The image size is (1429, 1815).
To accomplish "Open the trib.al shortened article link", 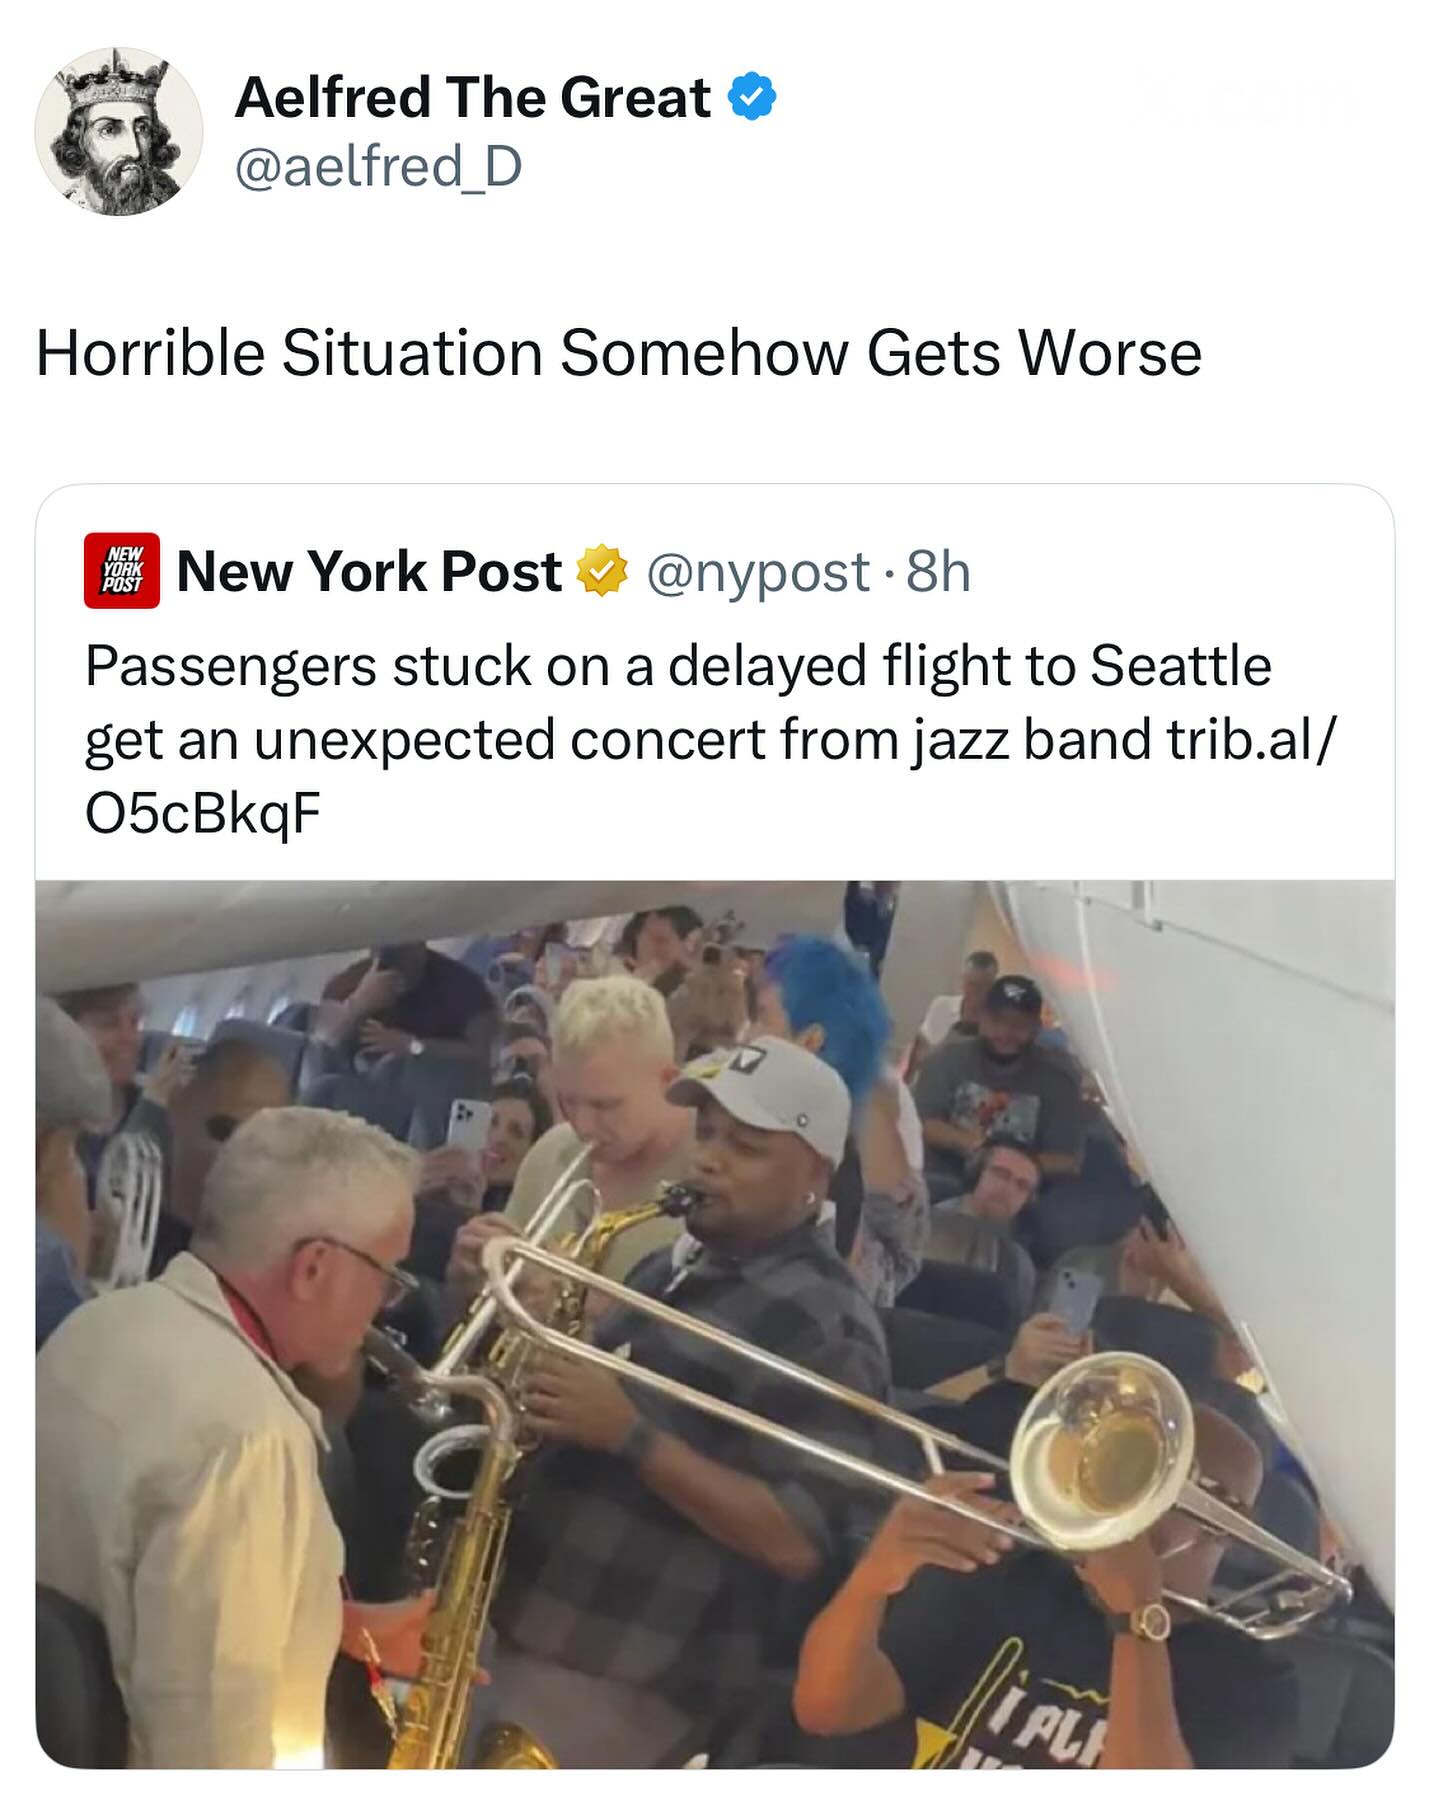I will [x=709, y=777].
